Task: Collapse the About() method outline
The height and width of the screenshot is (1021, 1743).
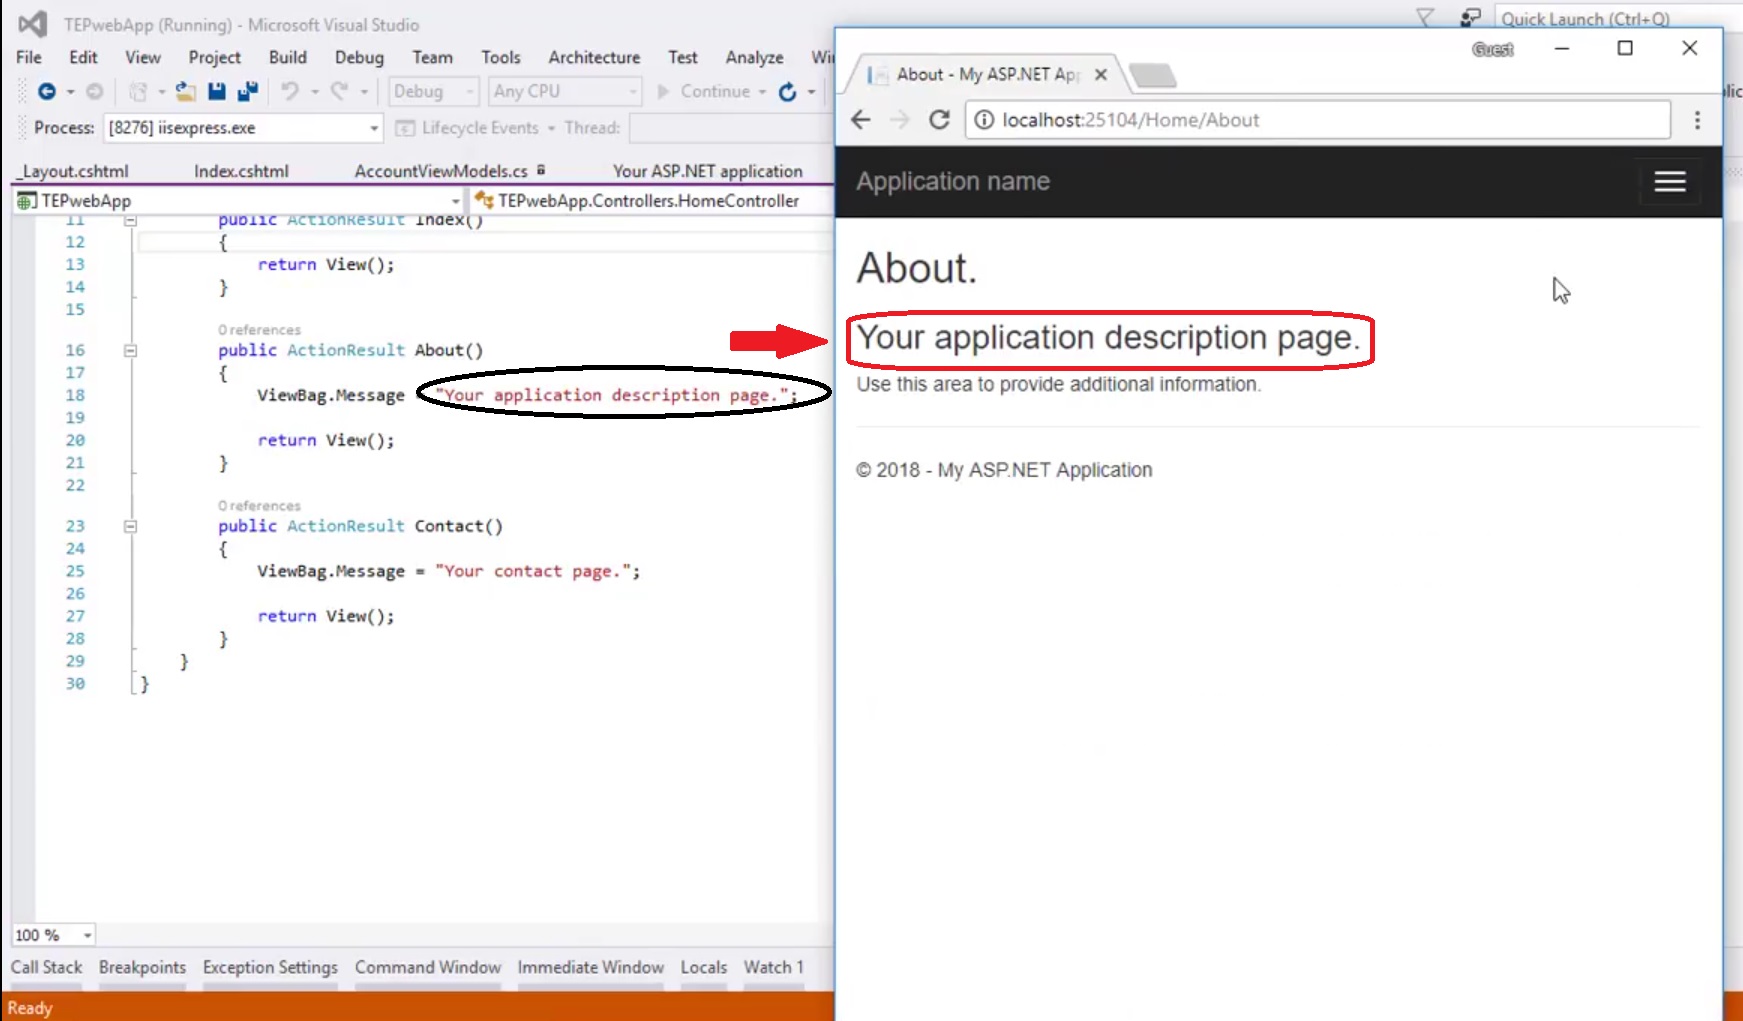Action: [x=130, y=351]
